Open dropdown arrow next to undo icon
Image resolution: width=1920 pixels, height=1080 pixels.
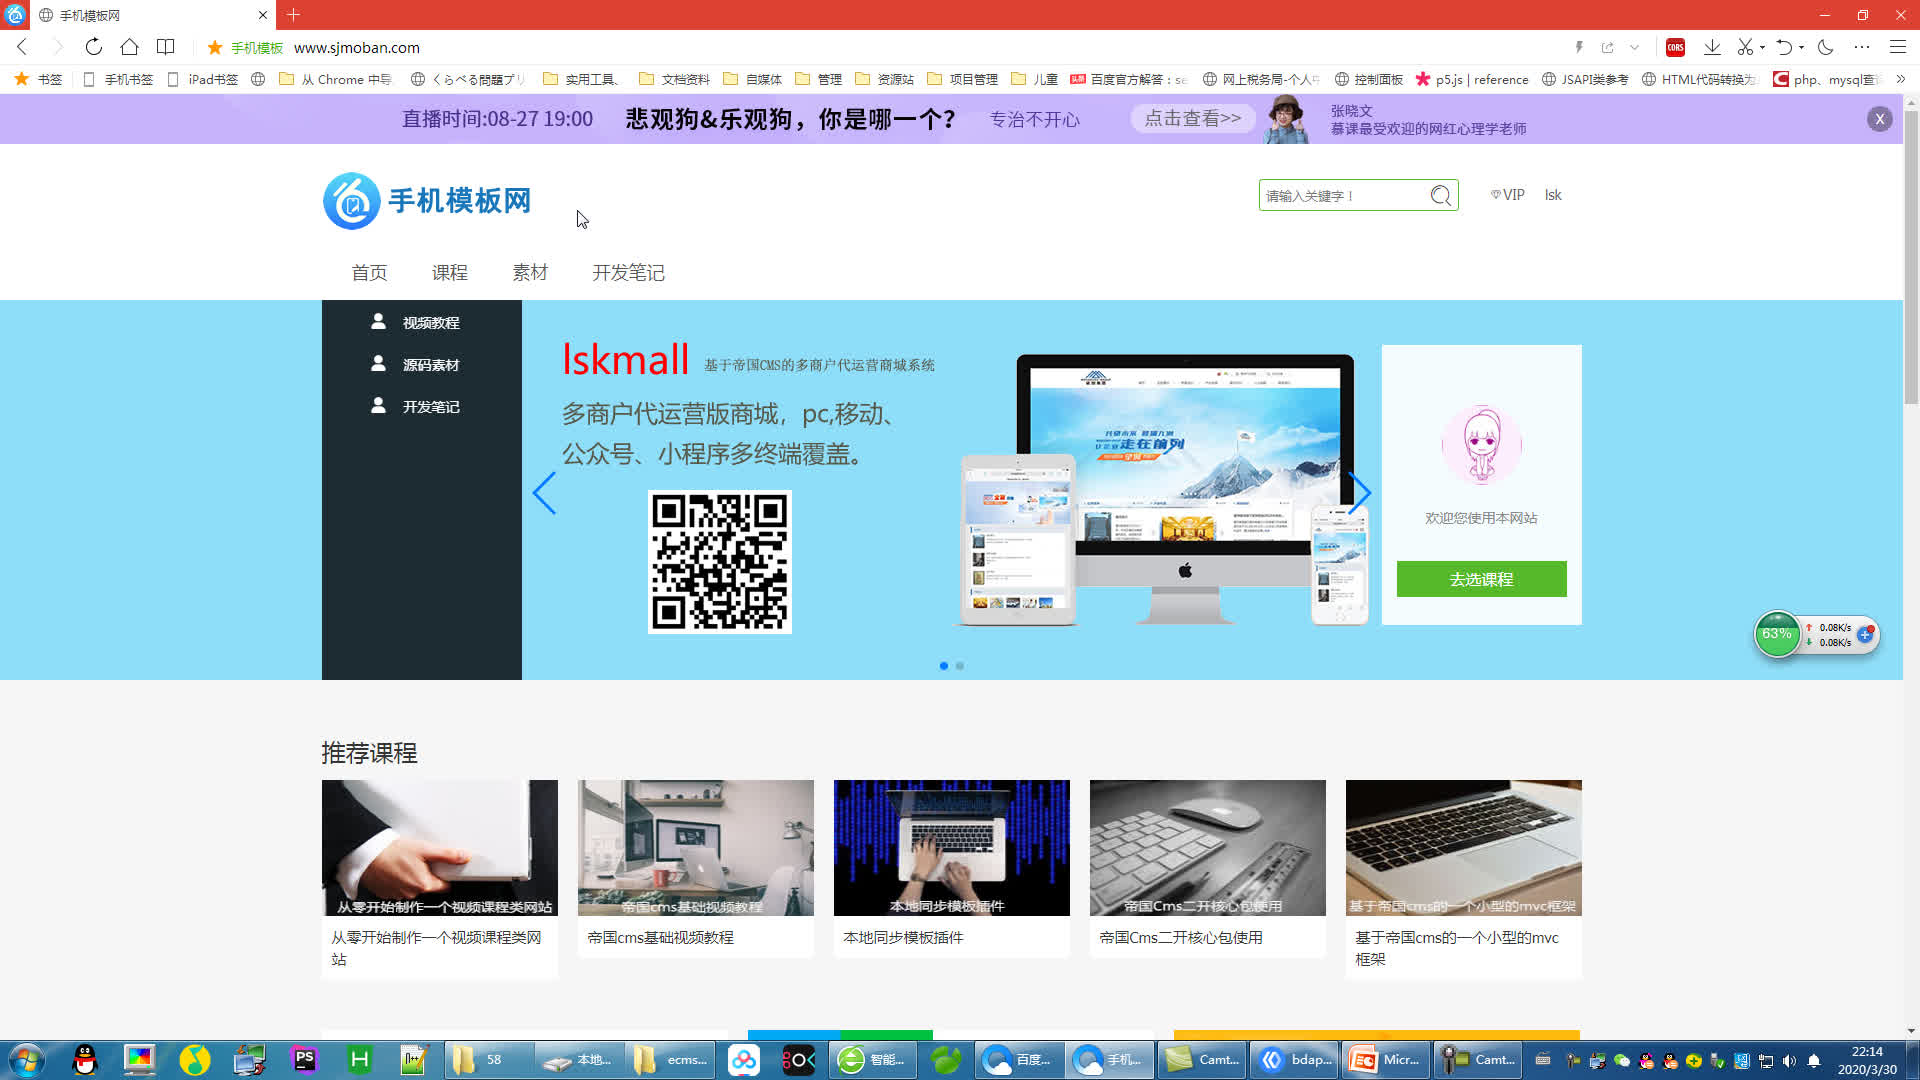click(1801, 47)
